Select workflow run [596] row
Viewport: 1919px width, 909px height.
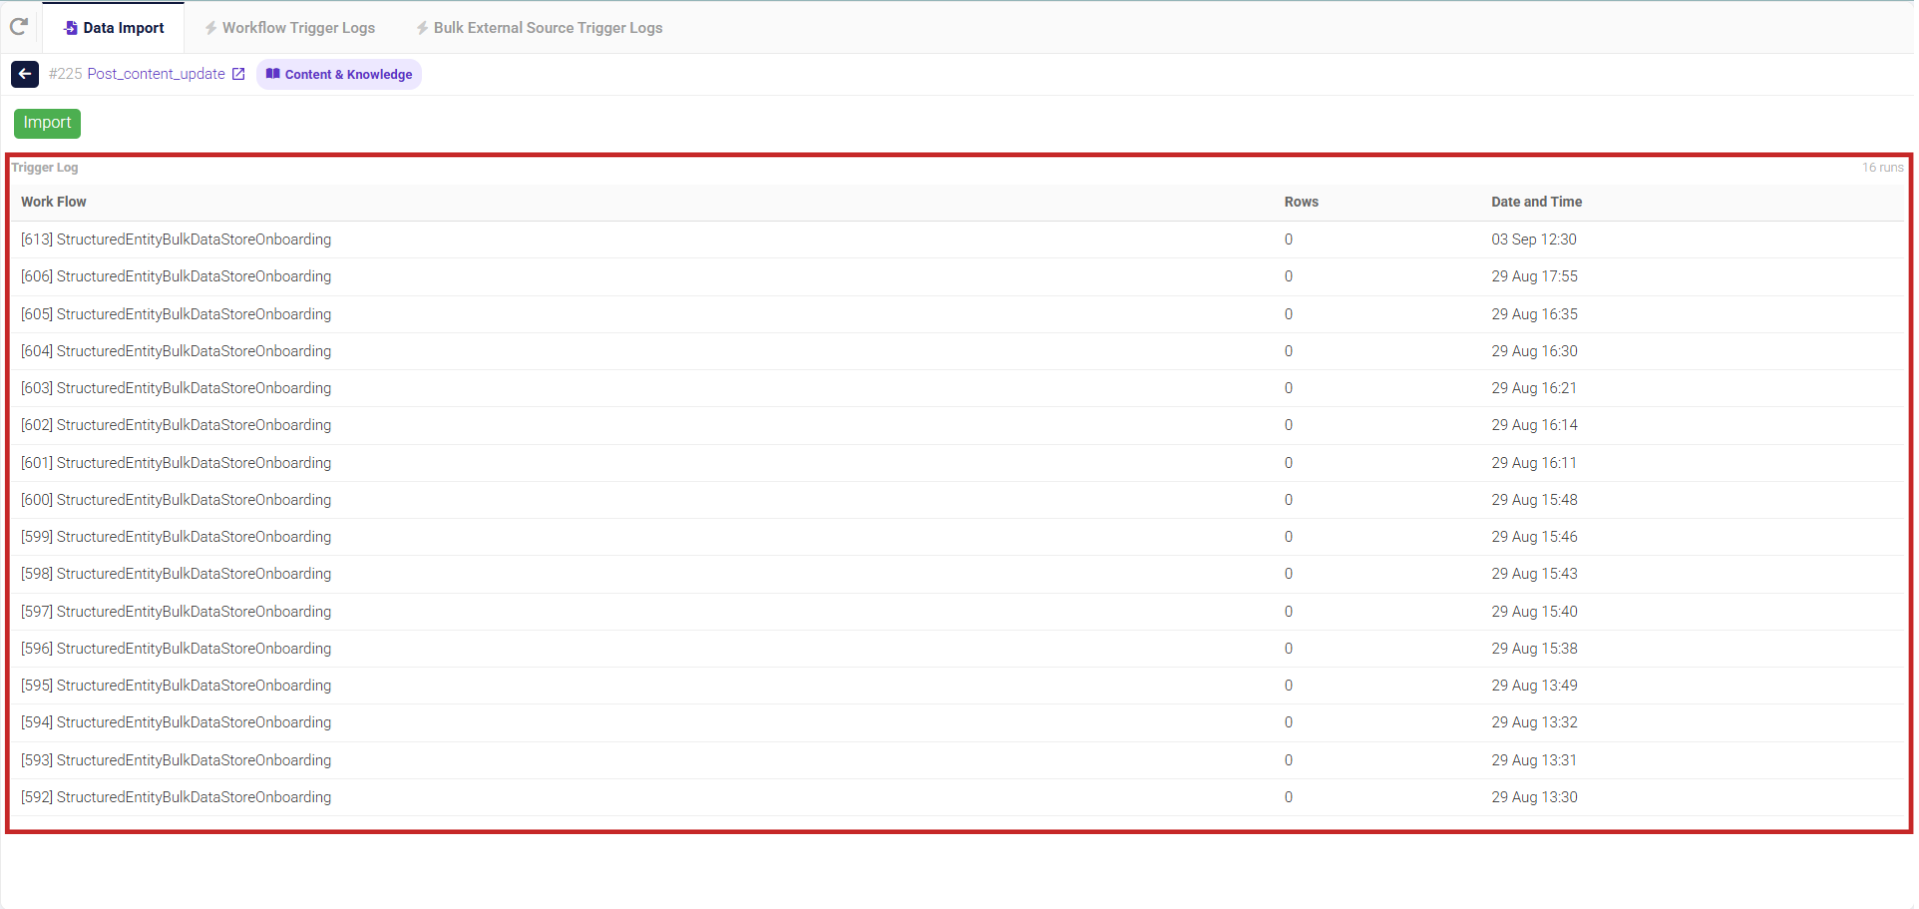pyautogui.click(x=958, y=649)
